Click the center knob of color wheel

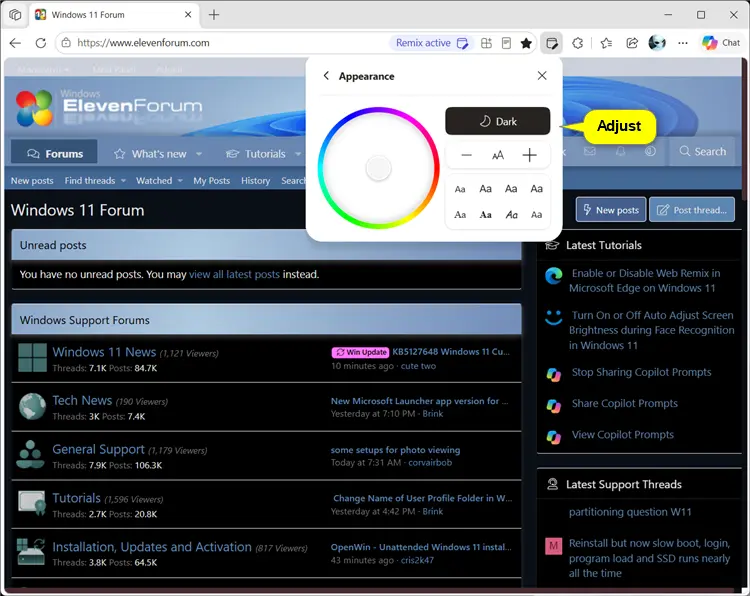tap(378, 168)
